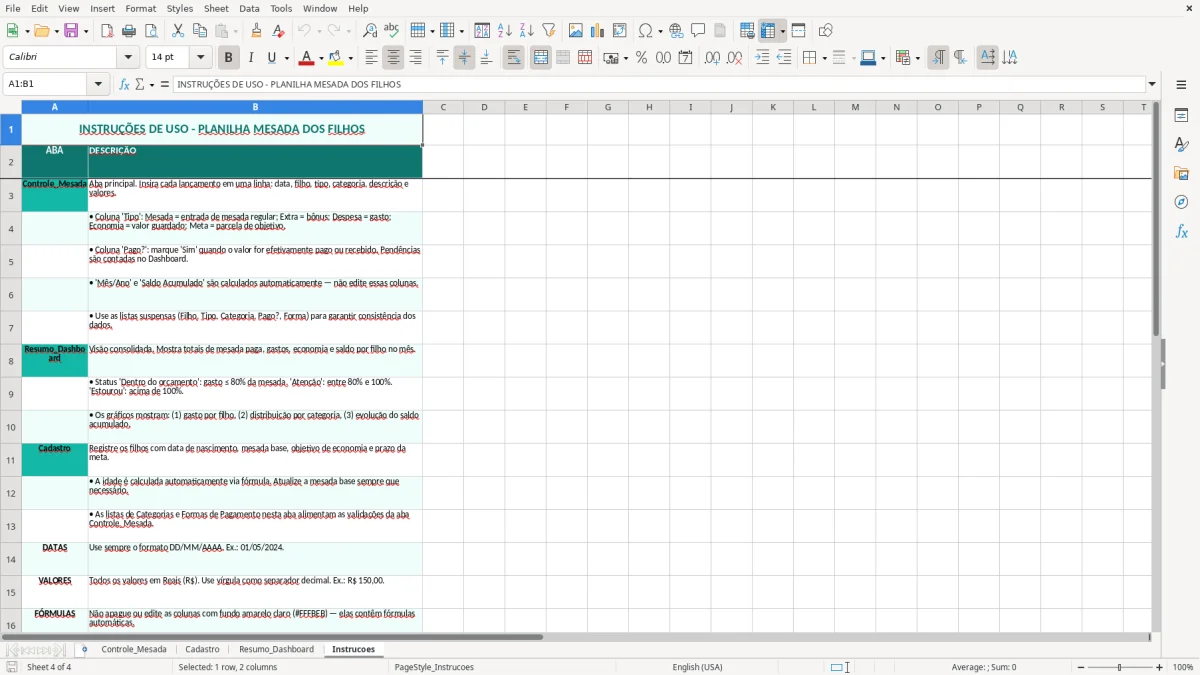Switch to the Cadastro sheet tab
Image resolution: width=1200 pixels, height=675 pixels.
tap(202, 649)
